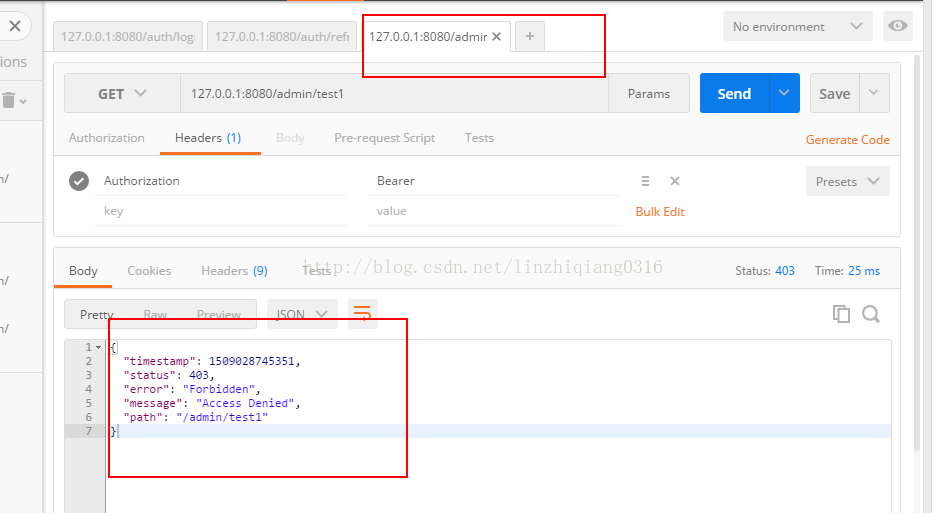The width and height of the screenshot is (946, 513).
Task: Click the "Access Denied" message value
Action: [x=245, y=403]
